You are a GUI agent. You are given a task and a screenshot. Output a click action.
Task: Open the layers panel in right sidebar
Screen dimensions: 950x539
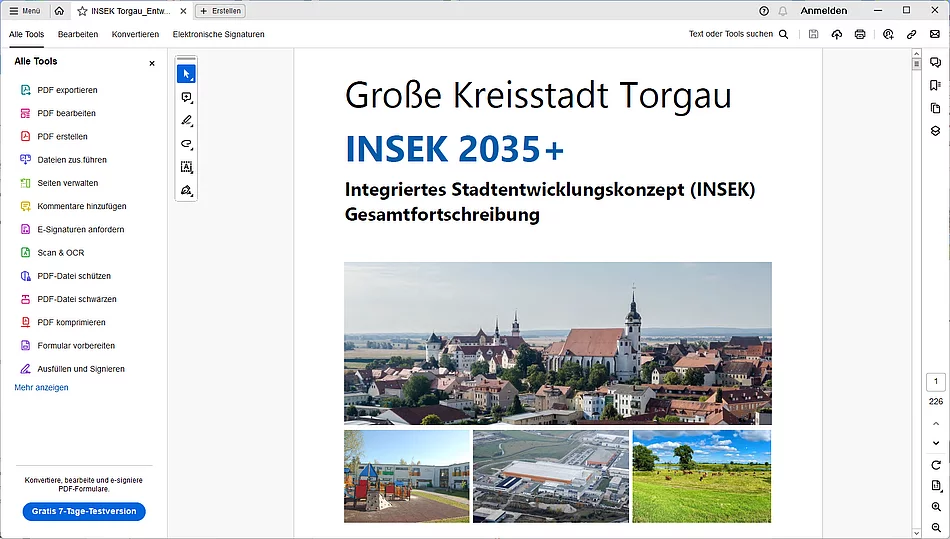click(935, 131)
